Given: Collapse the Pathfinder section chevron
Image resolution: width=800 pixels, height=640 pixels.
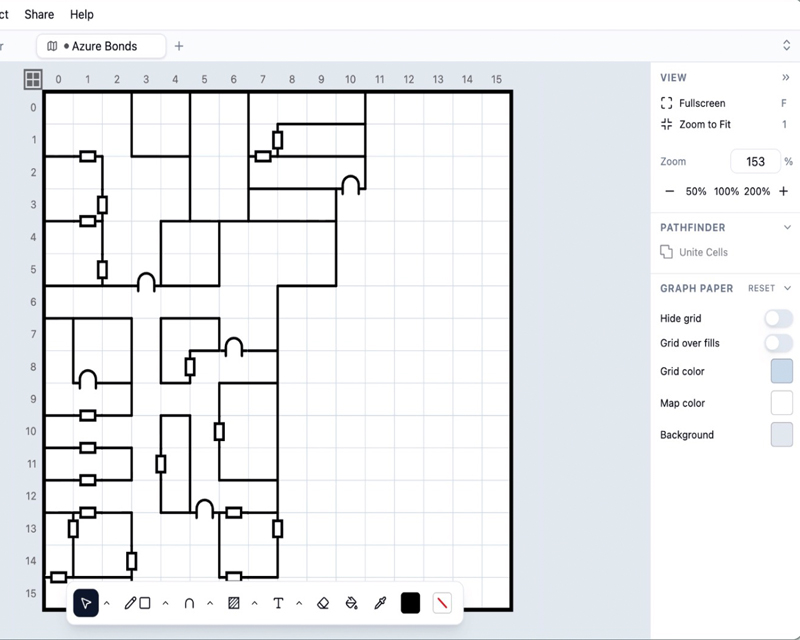Looking at the screenshot, I should pos(787,228).
